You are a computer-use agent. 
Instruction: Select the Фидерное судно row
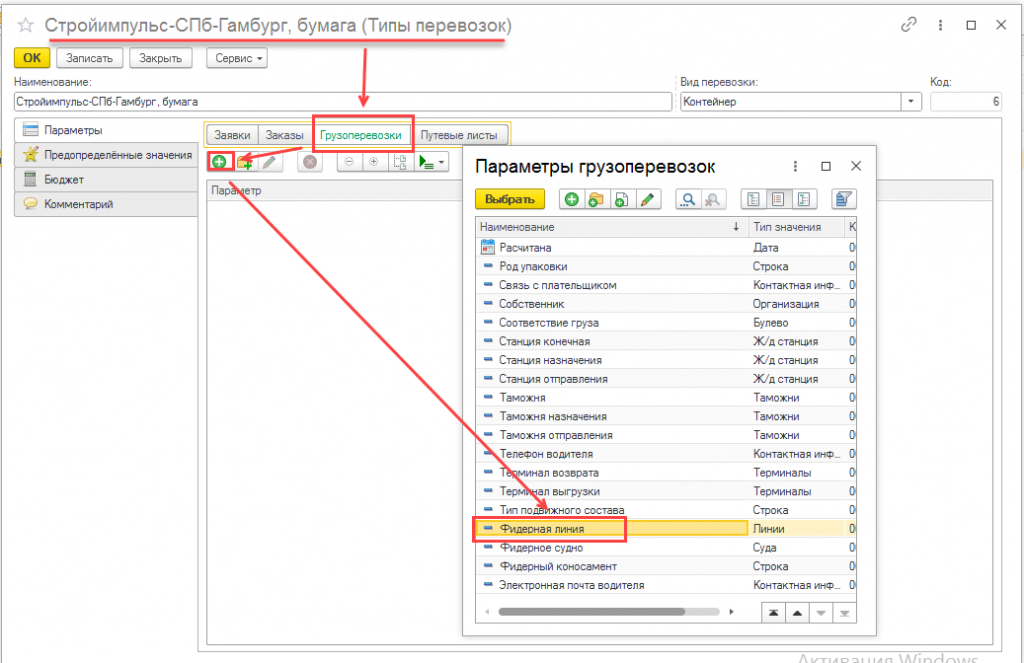(x=665, y=547)
